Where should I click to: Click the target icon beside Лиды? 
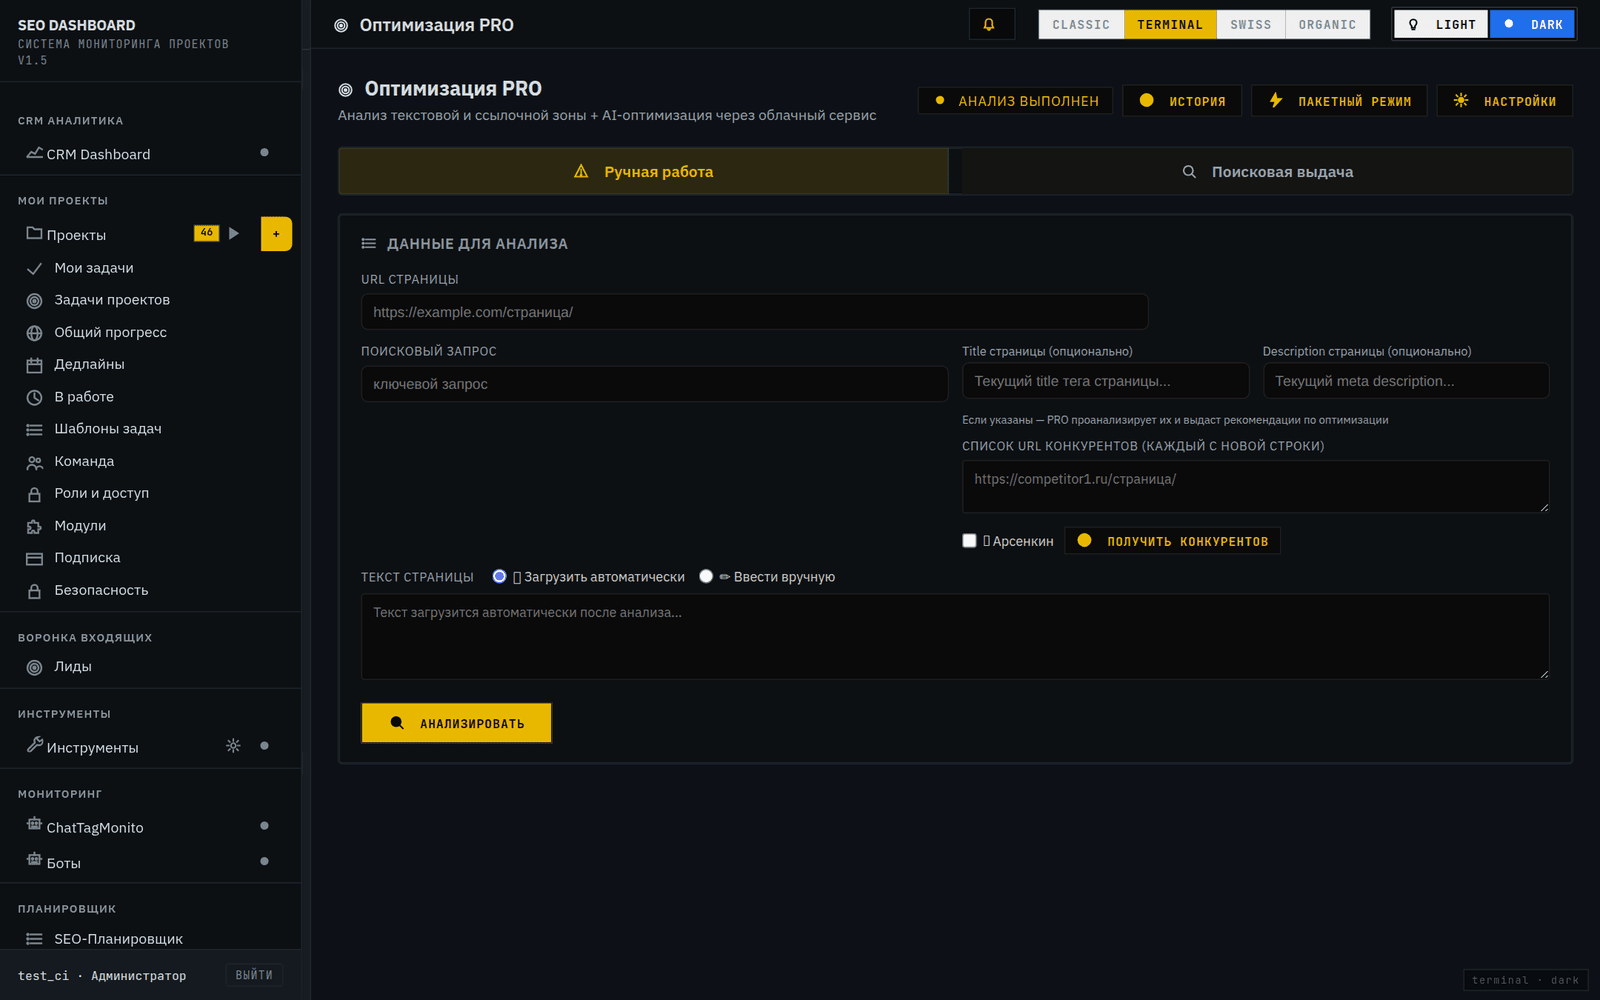click(x=34, y=667)
